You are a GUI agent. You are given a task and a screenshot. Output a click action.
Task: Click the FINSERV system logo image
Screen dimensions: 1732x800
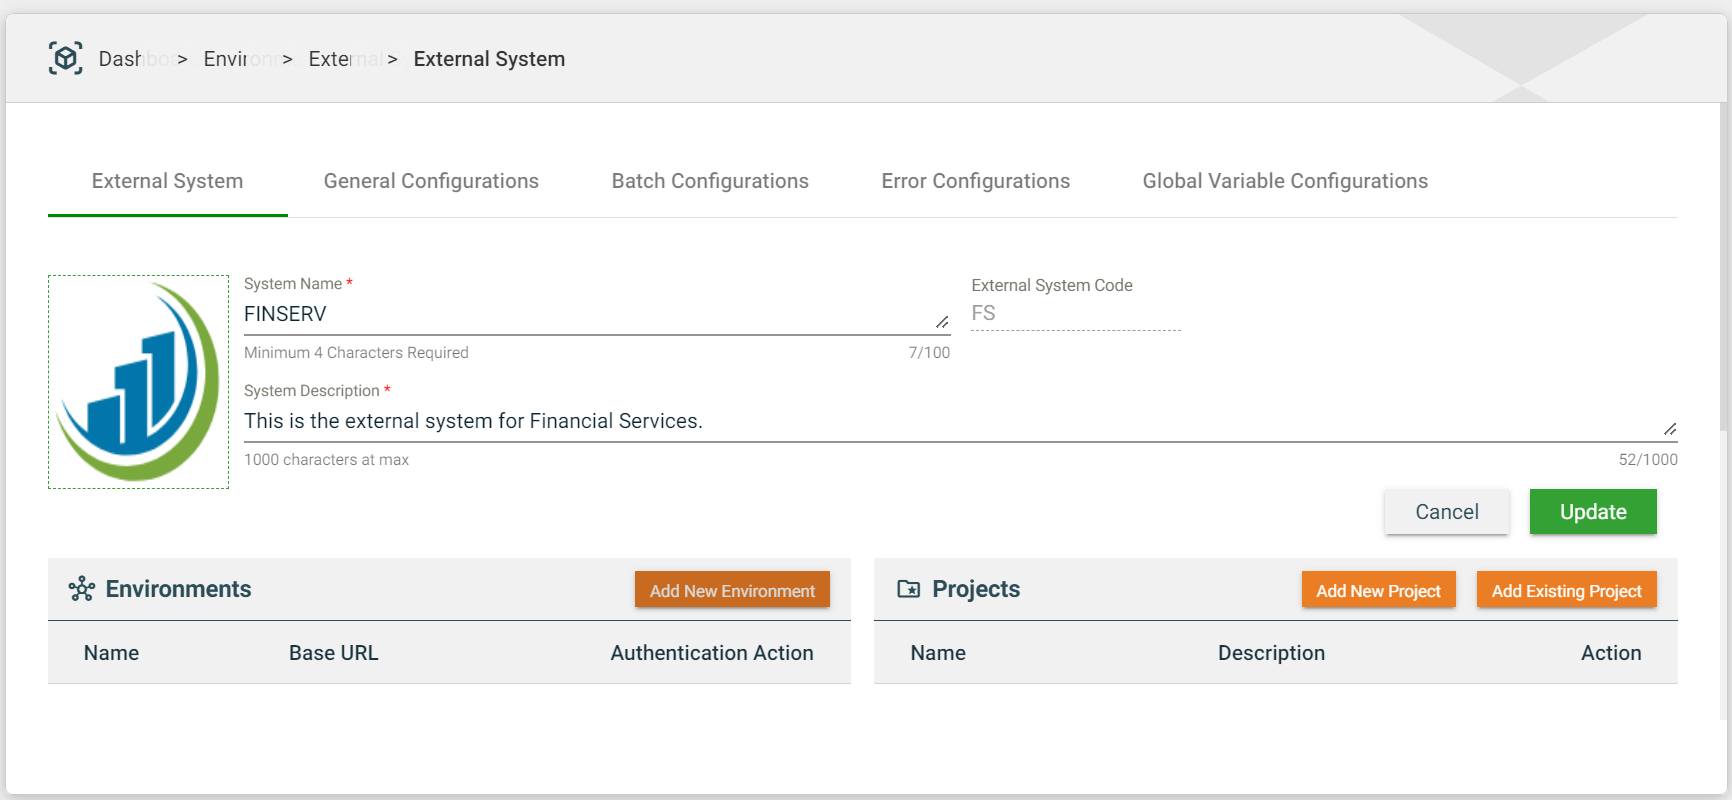pyautogui.click(x=138, y=382)
